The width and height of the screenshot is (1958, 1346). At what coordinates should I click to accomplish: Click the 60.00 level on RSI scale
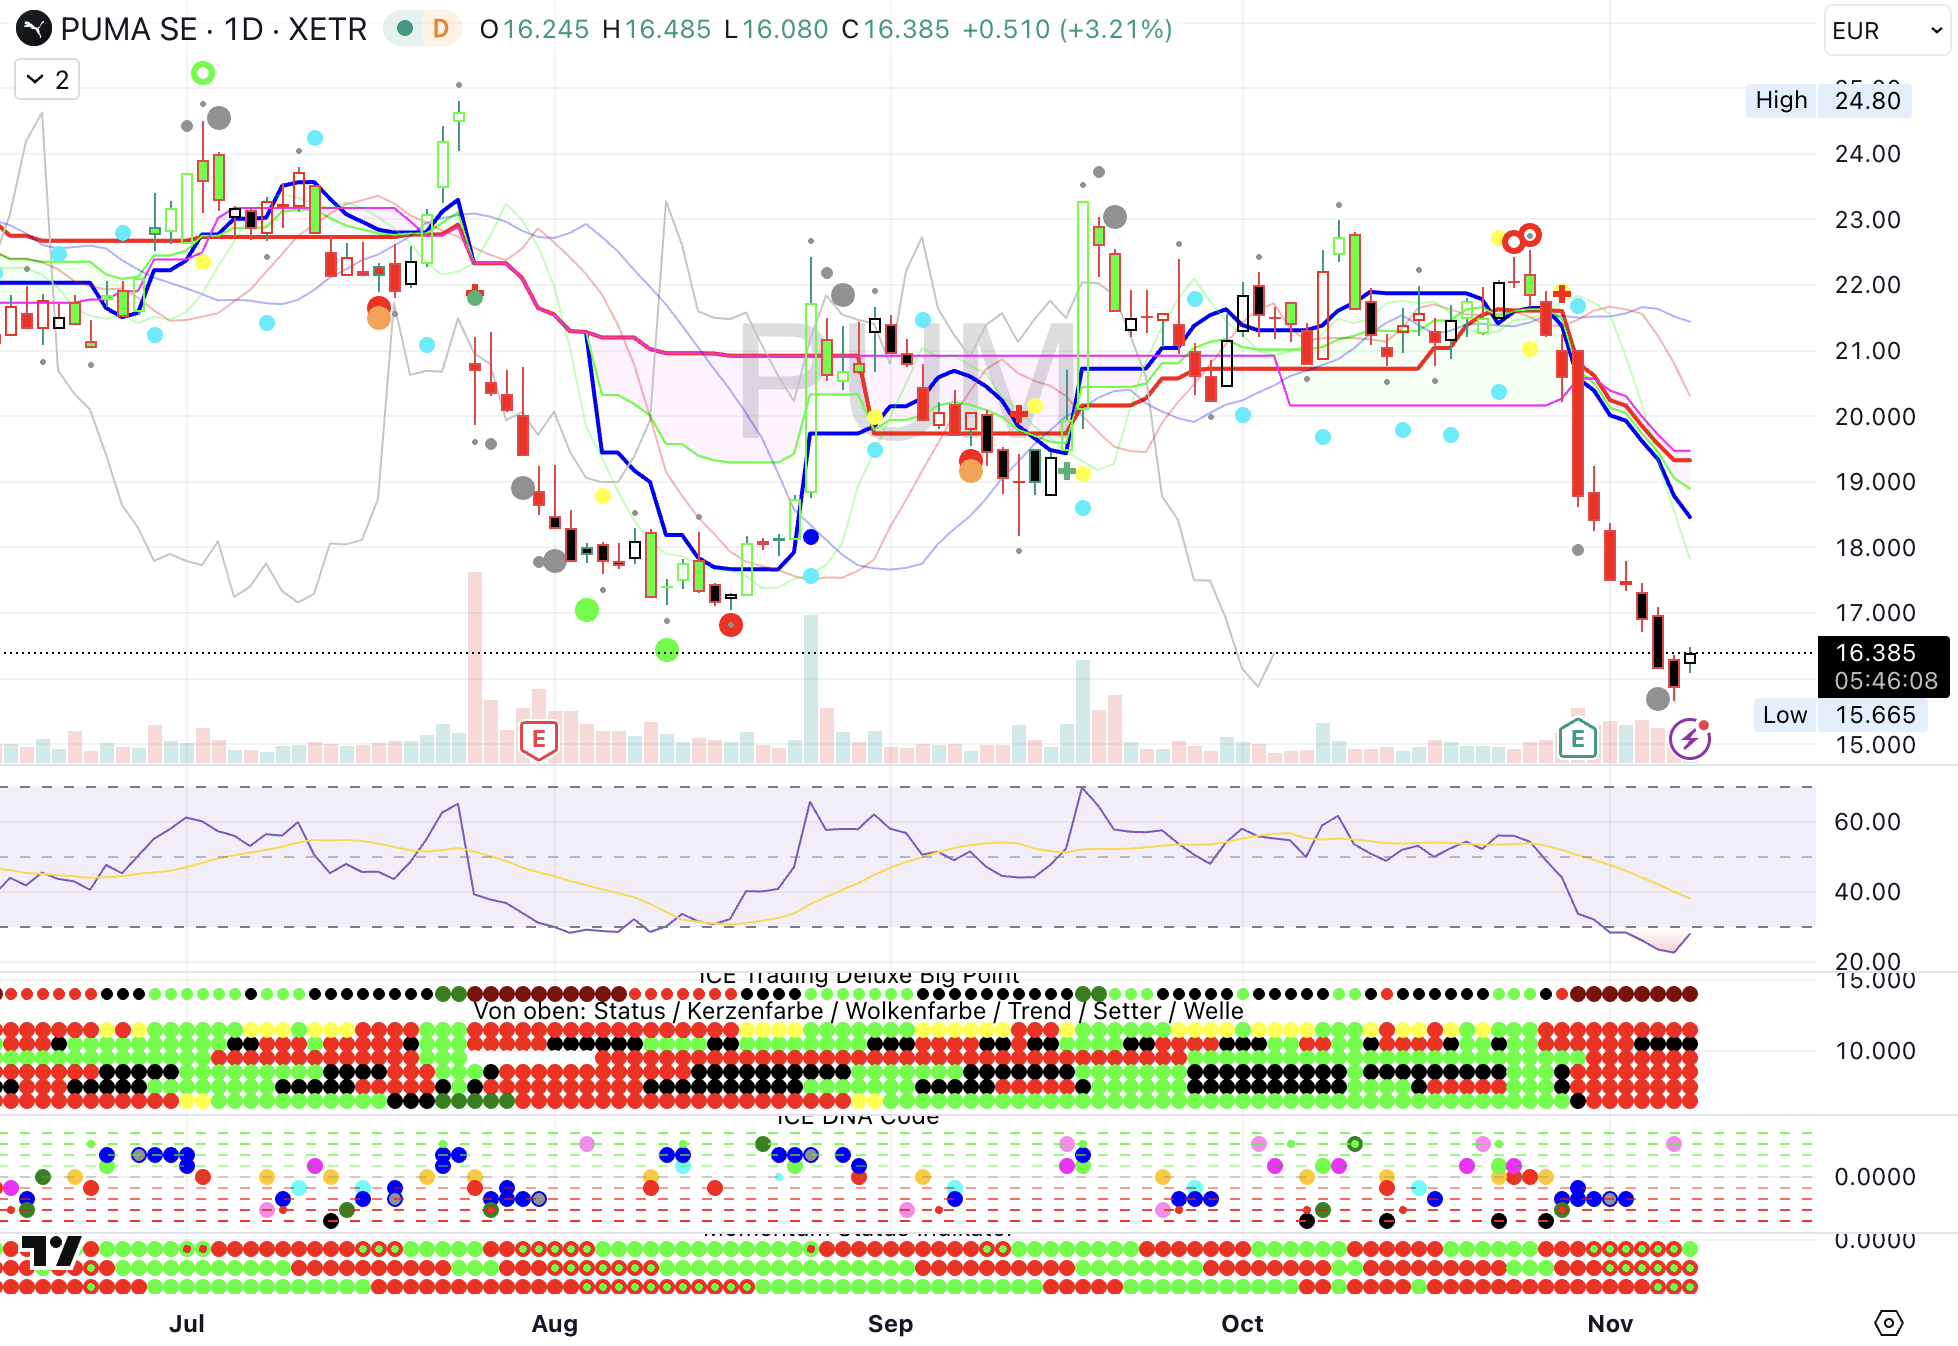1866,821
